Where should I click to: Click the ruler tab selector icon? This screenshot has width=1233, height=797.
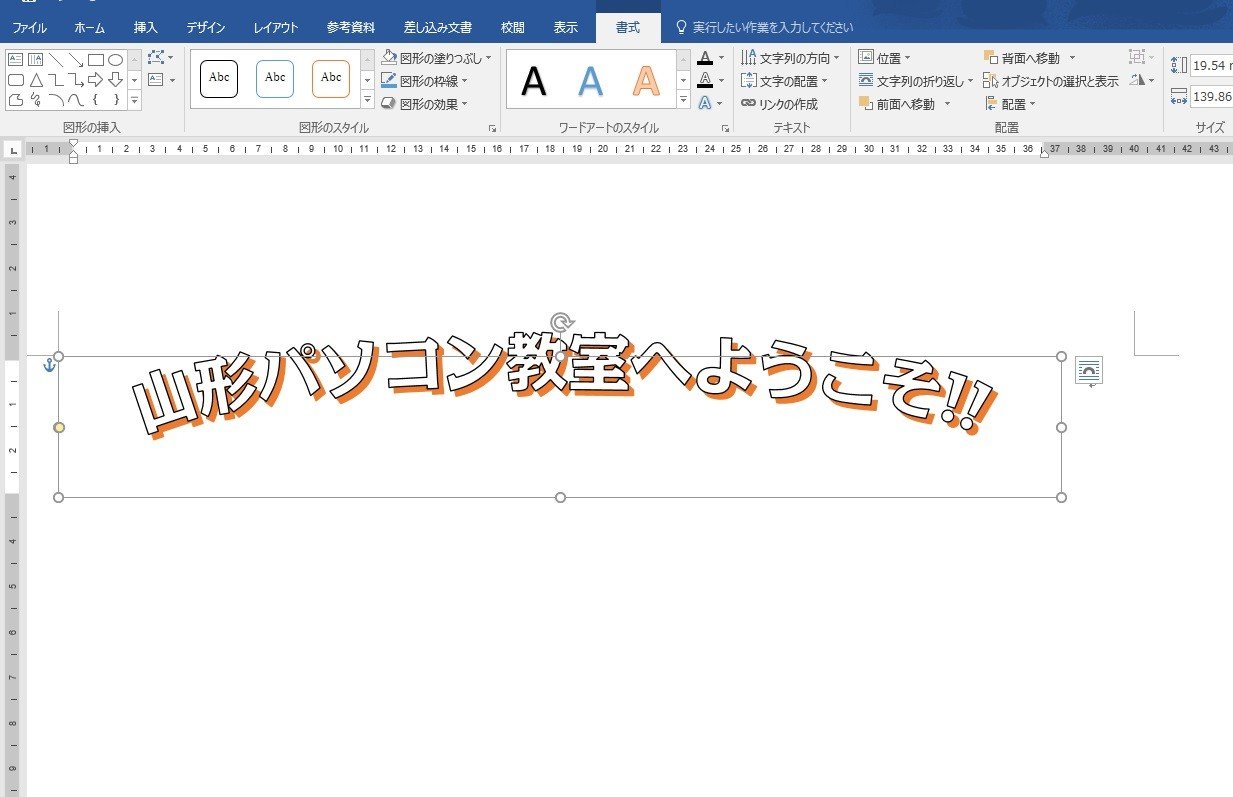pyautogui.click(x=13, y=150)
